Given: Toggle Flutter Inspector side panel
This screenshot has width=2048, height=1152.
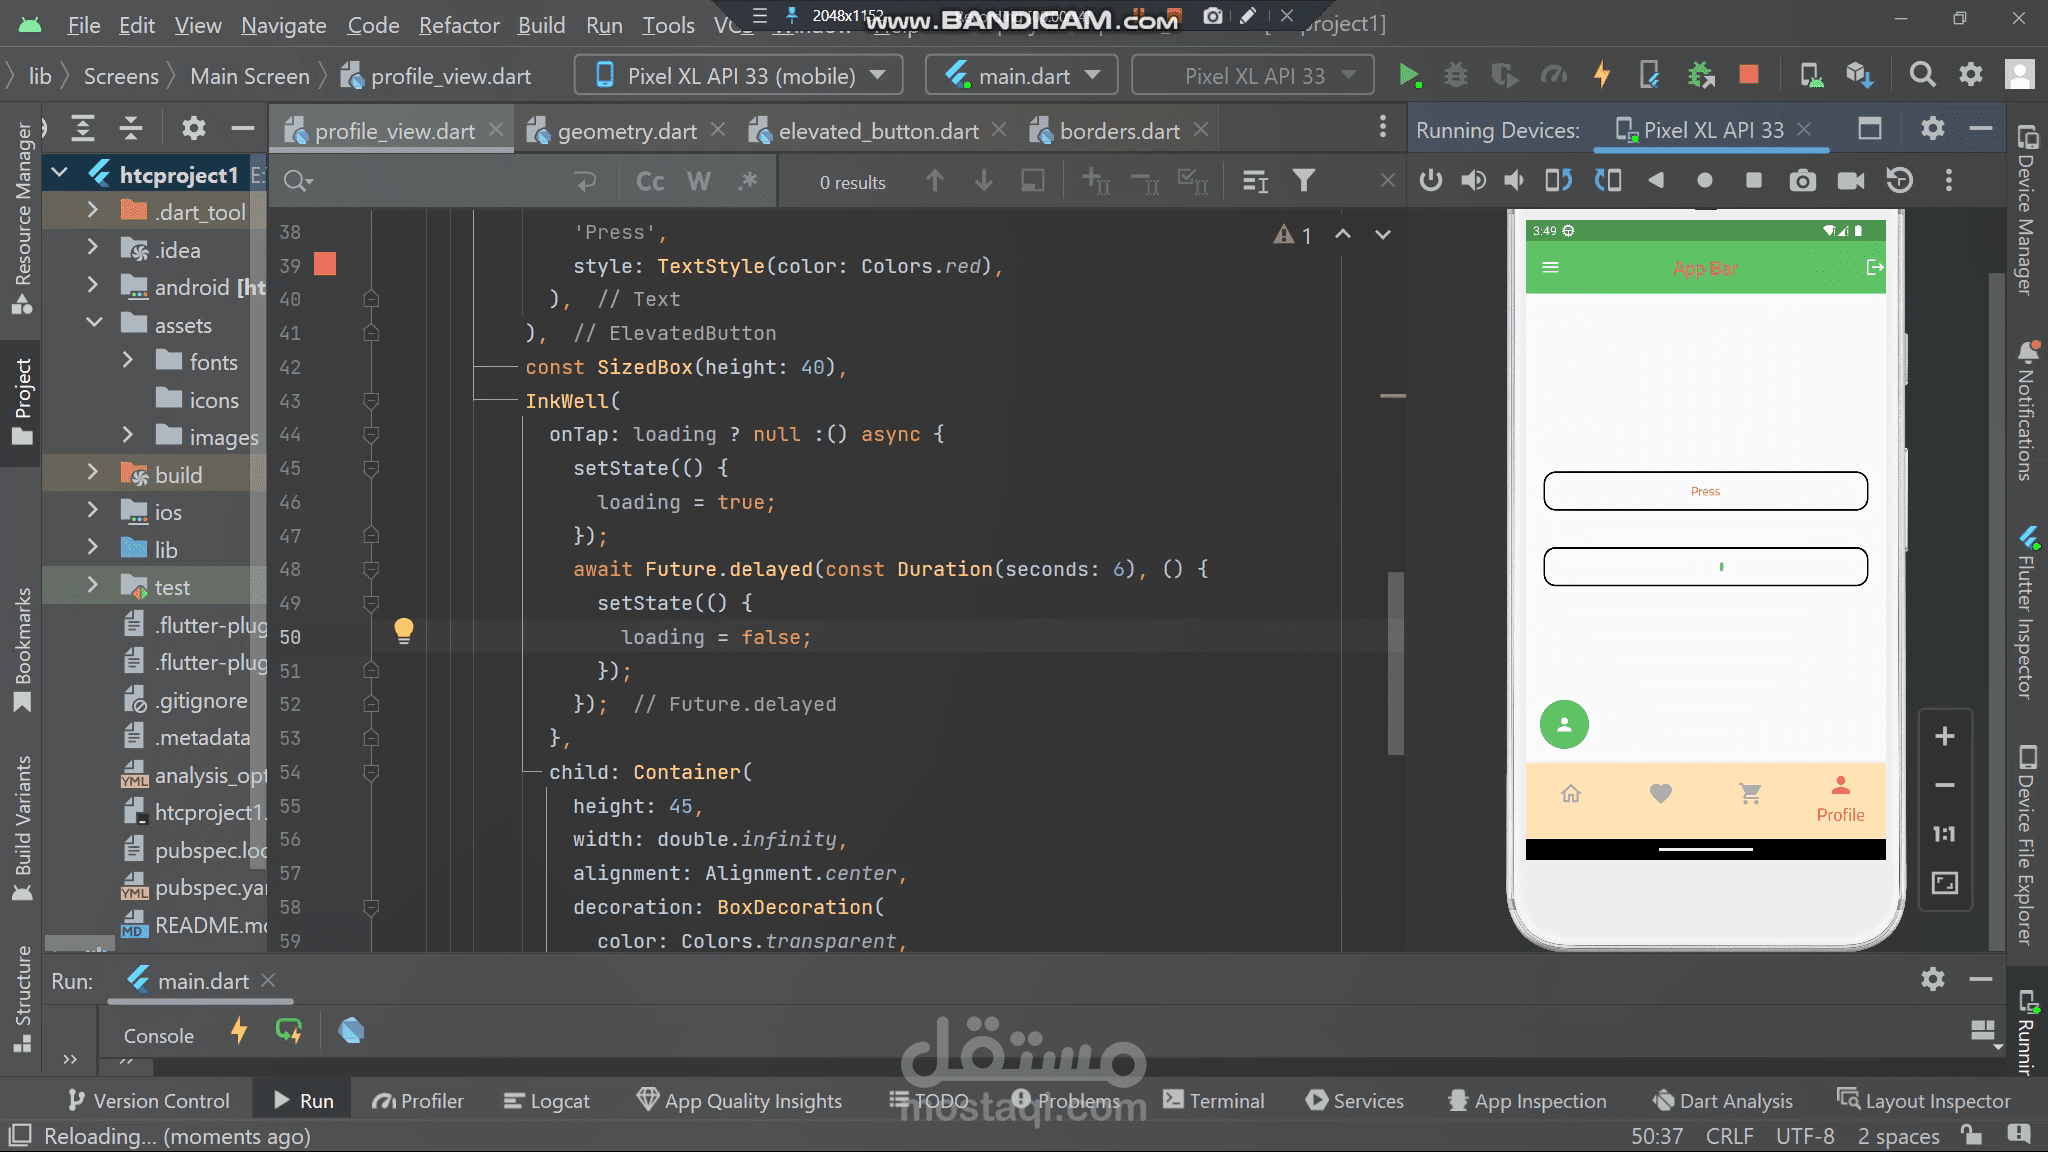Looking at the screenshot, I should pos(2028,612).
